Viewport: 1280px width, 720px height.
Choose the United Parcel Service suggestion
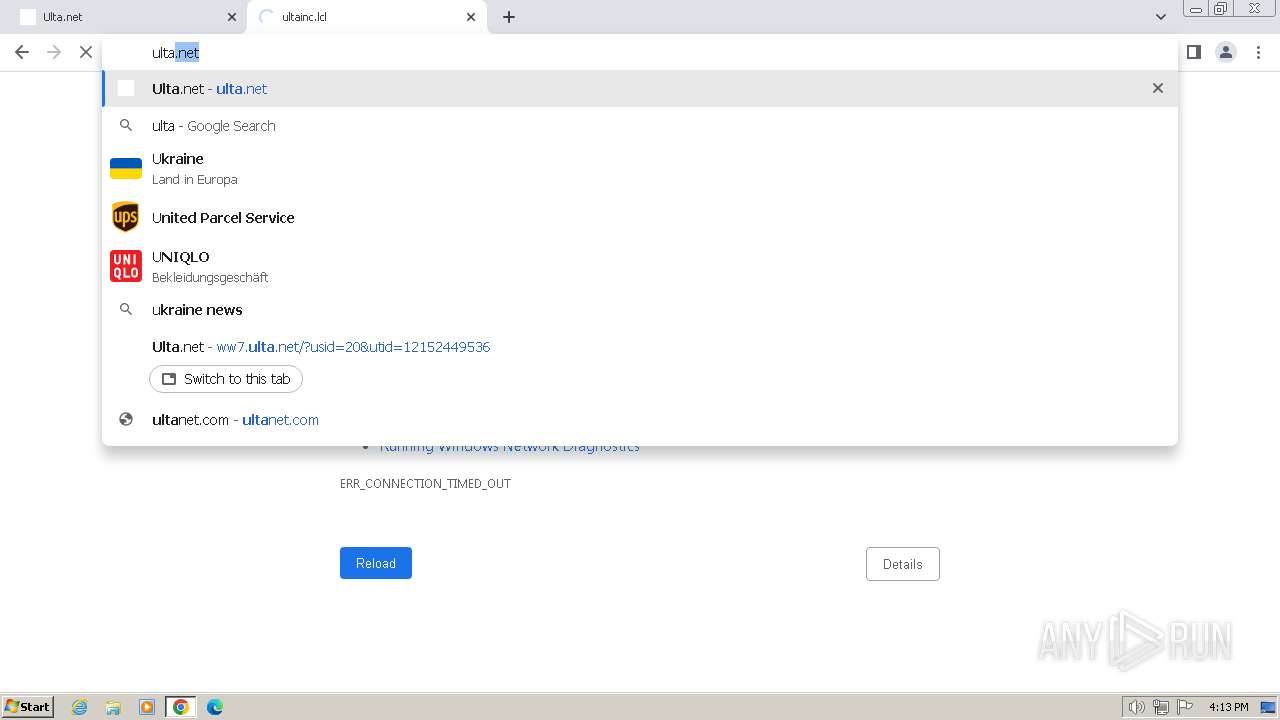[640, 217]
